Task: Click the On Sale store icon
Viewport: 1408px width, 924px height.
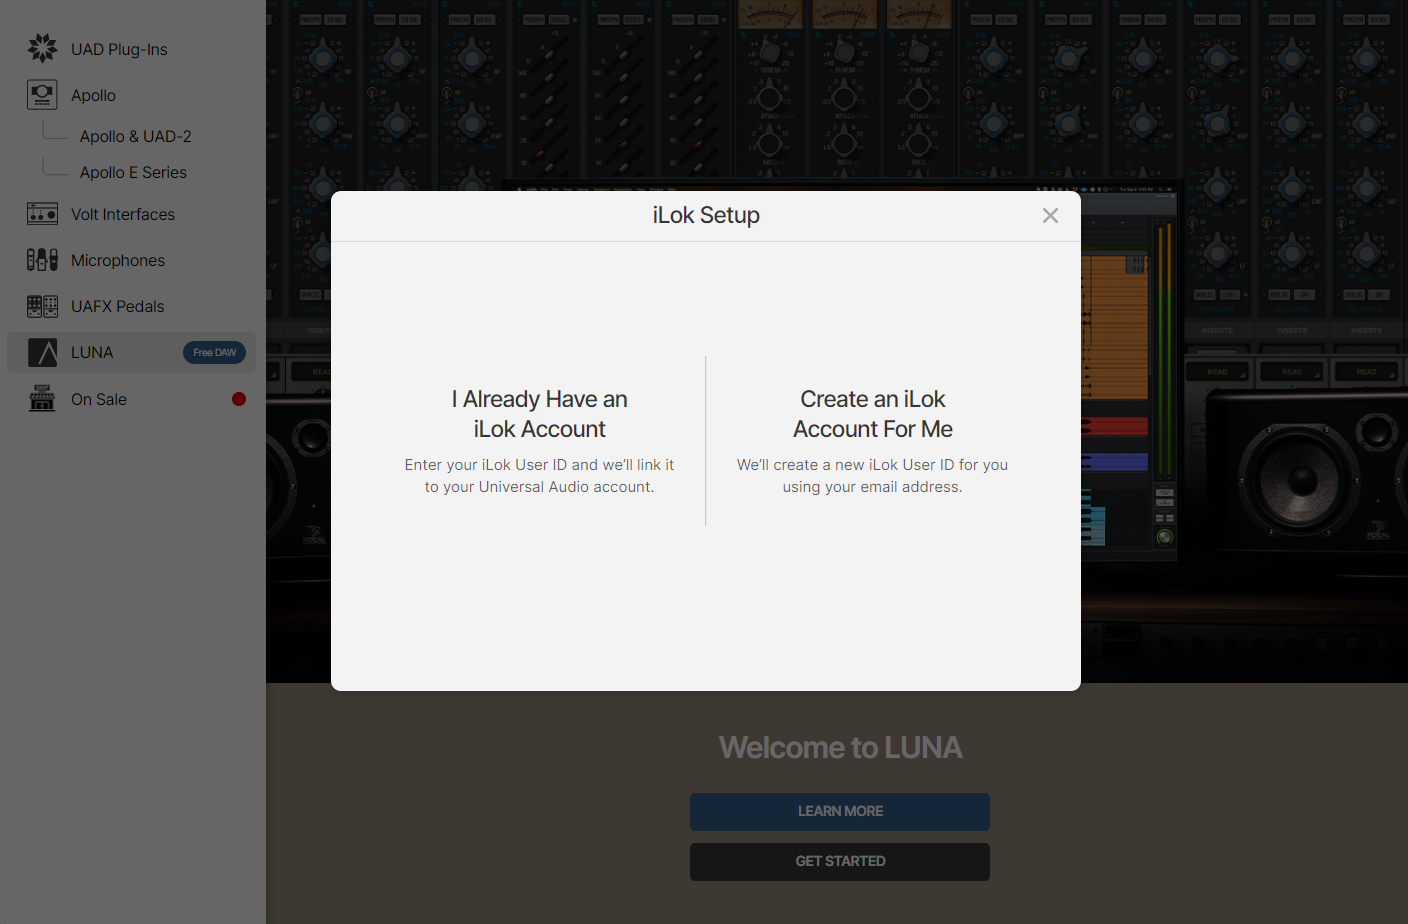Action: point(42,398)
